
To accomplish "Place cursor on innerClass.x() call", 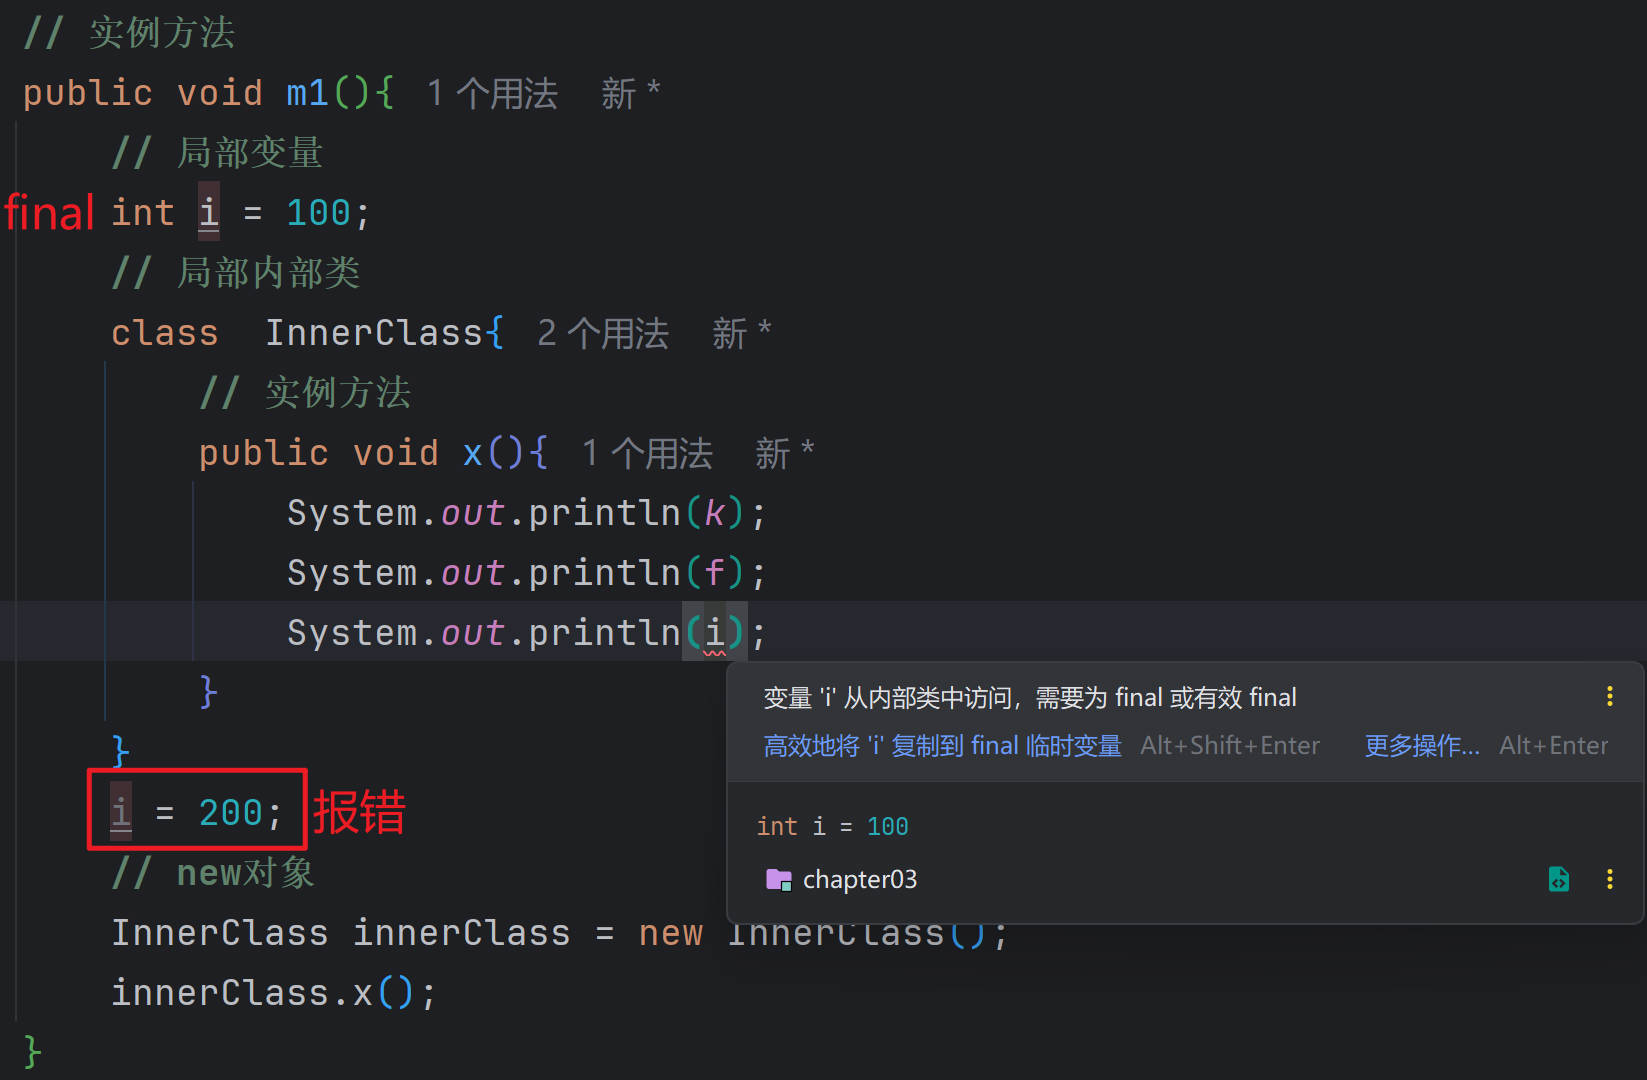I will click(272, 993).
